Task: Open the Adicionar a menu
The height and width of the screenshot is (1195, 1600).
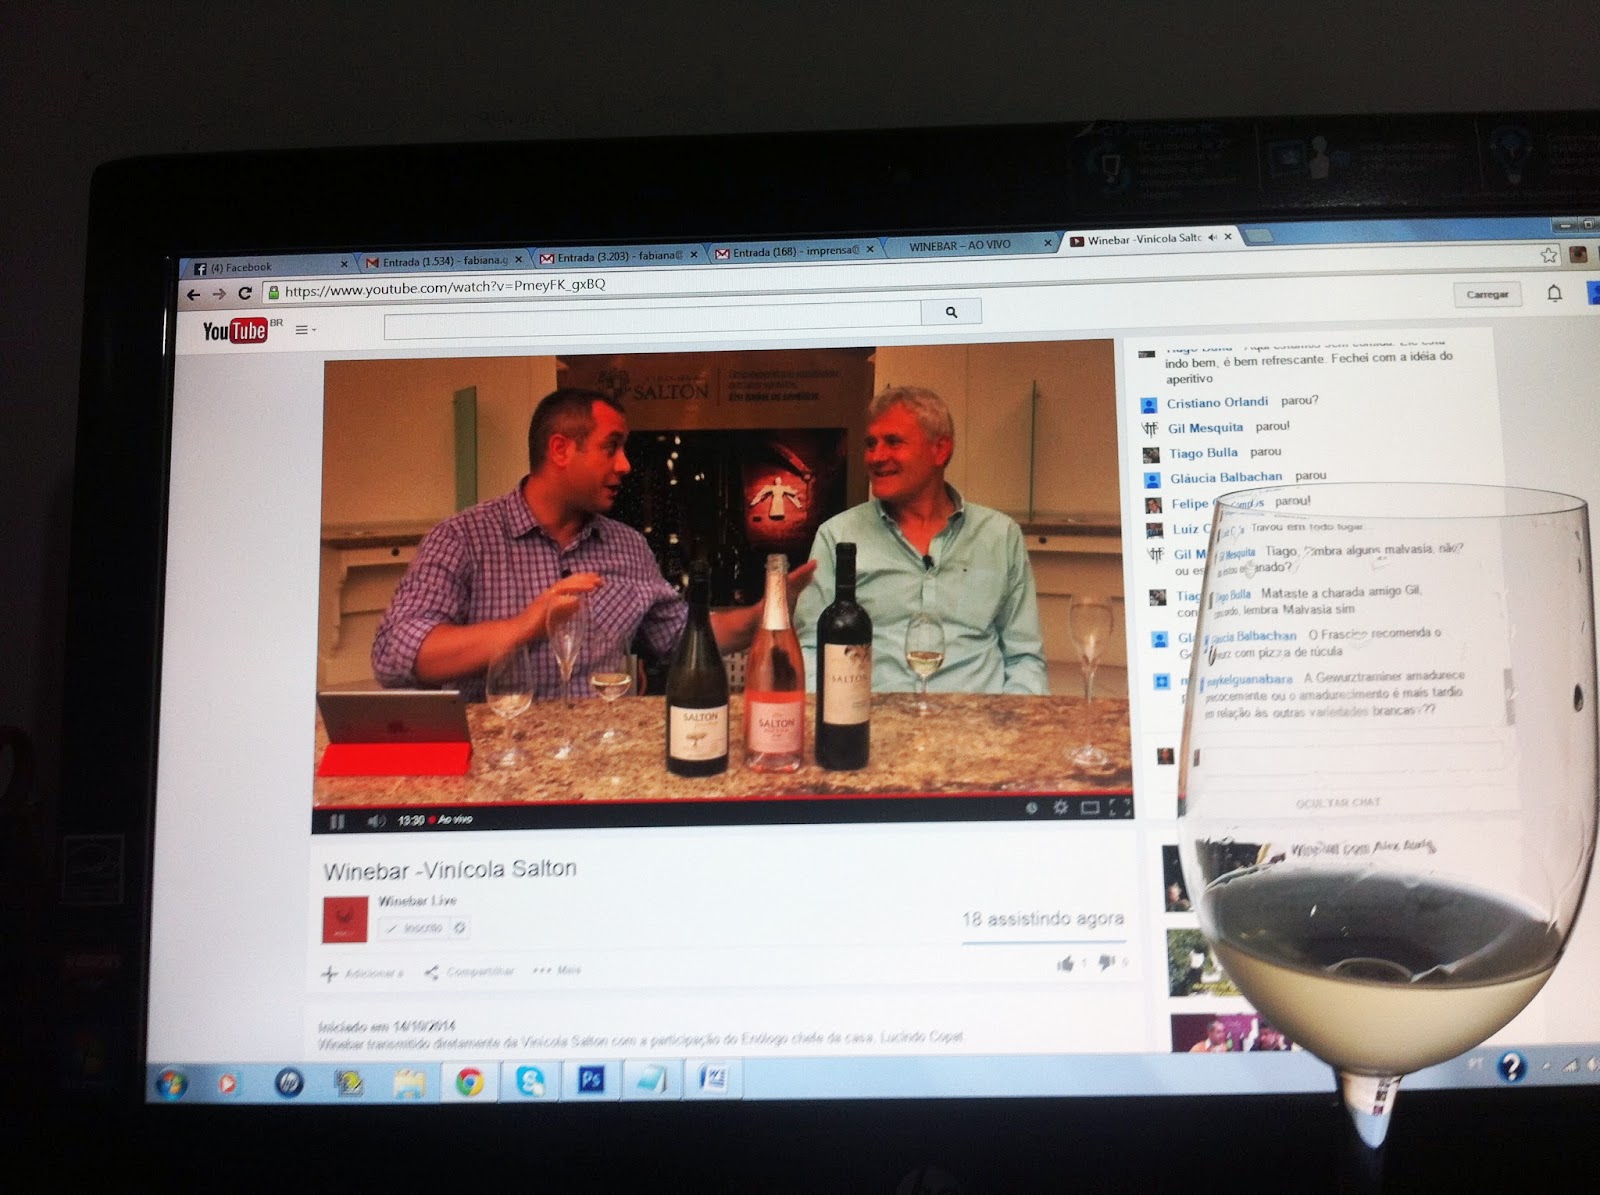Action: [x=362, y=973]
